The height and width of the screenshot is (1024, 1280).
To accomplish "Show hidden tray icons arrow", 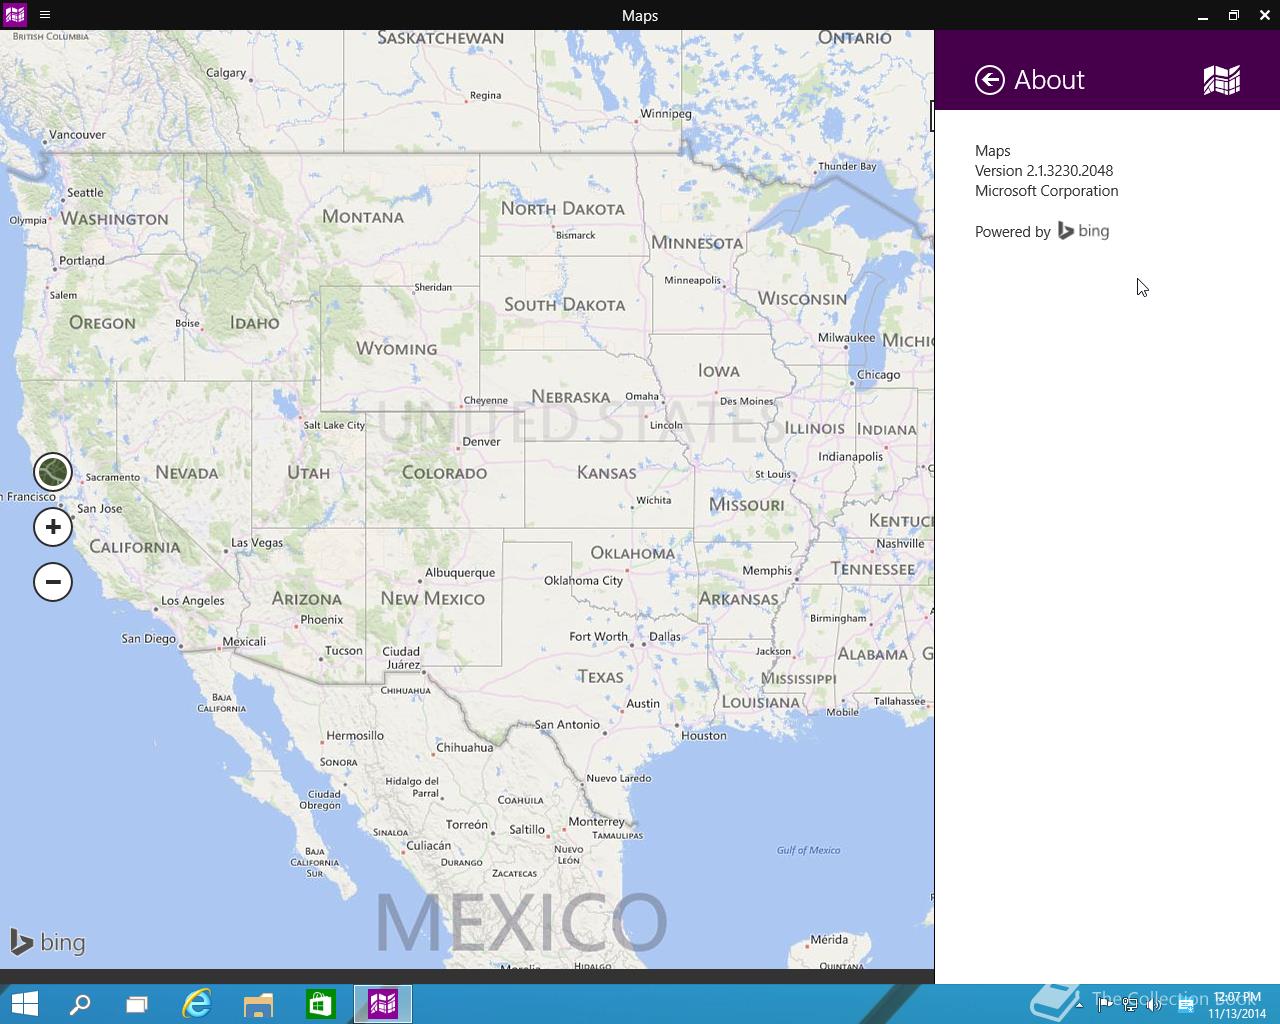I will pos(1079,1005).
